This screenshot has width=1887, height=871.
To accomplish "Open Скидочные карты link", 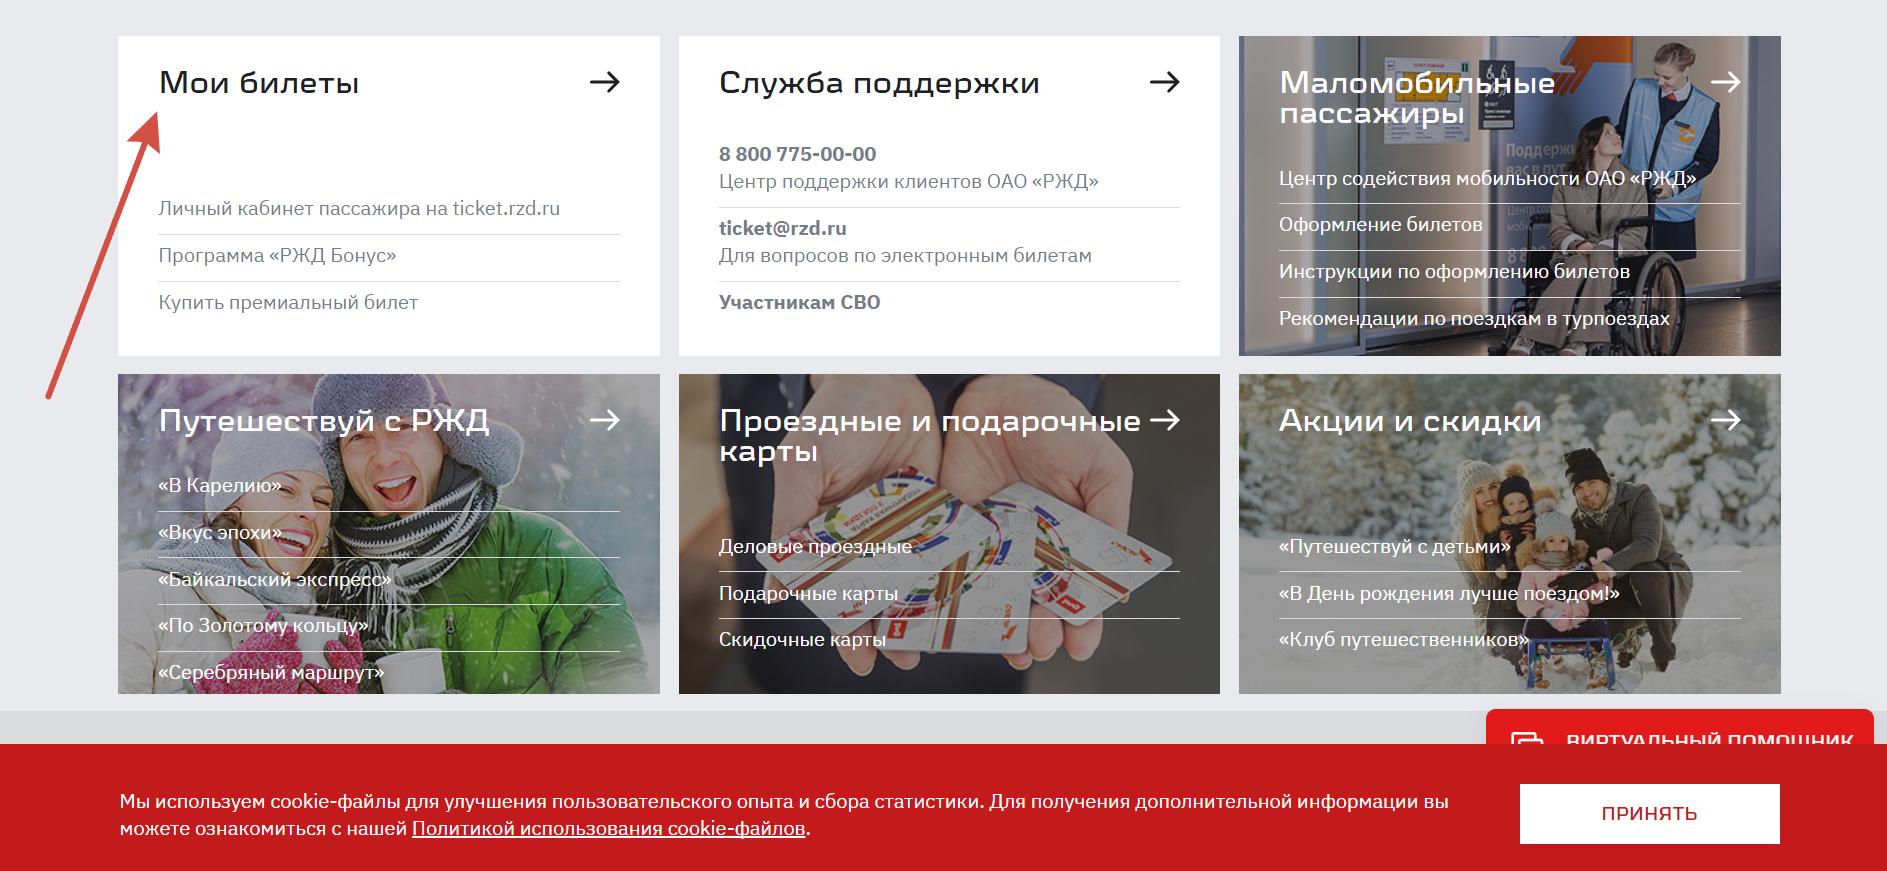I will [802, 639].
